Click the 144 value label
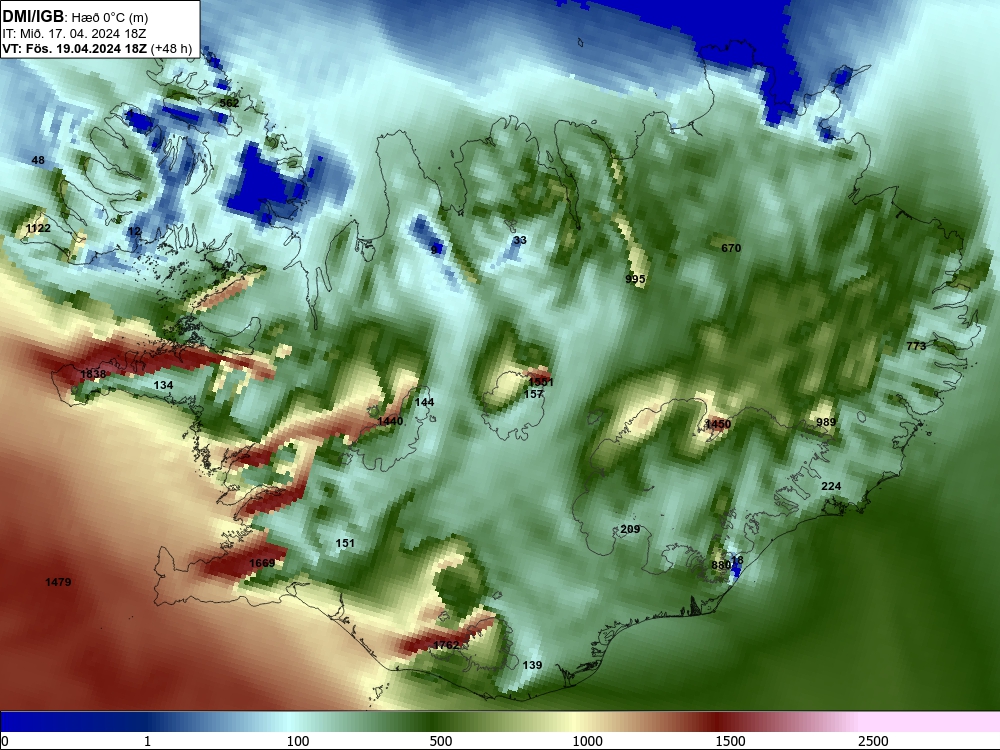 (x=424, y=402)
